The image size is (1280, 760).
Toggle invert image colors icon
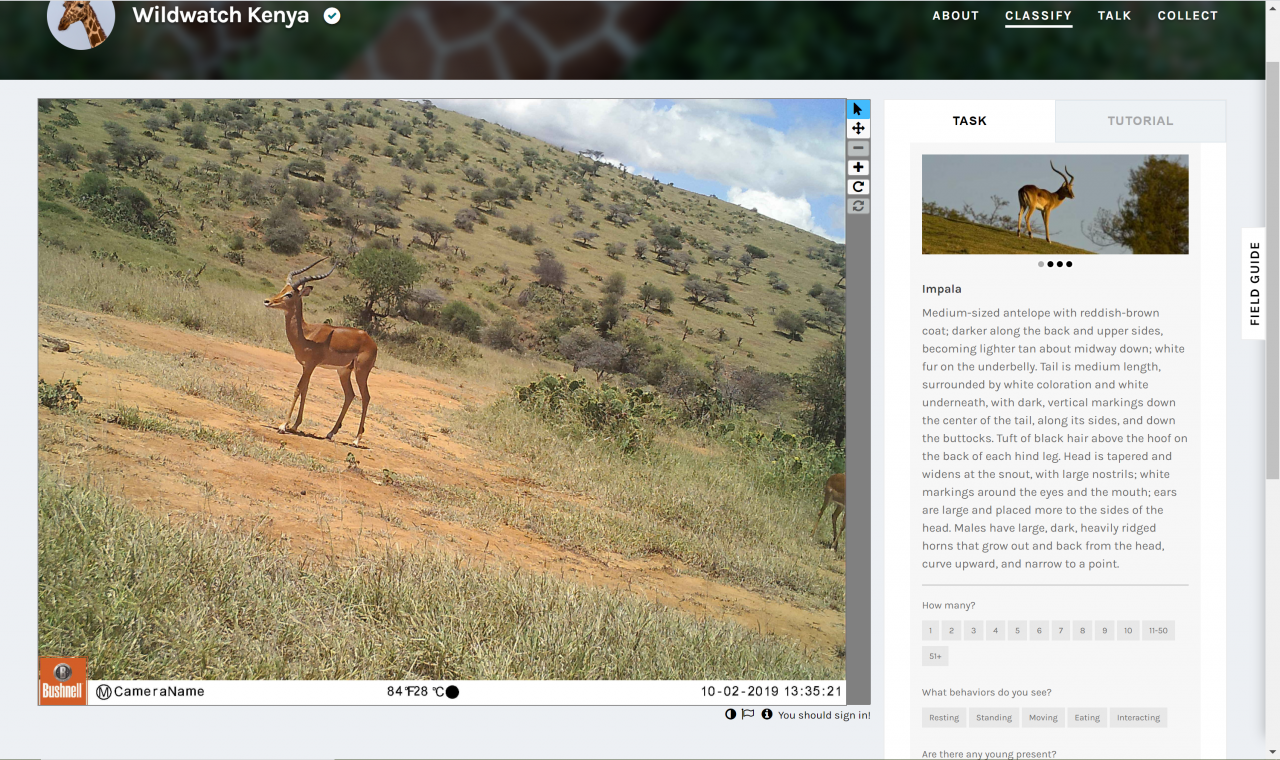click(x=731, y=714)
